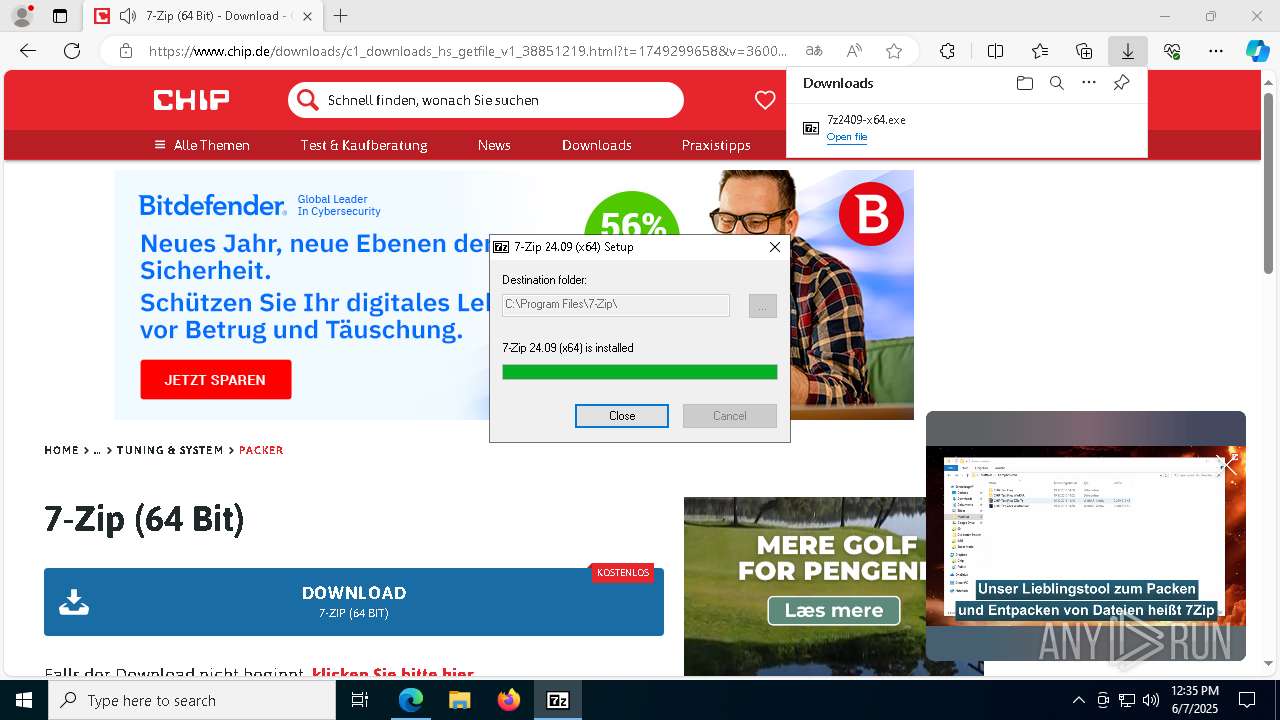
Task: Click the browse button for destination folder
Action: point(762,306)
